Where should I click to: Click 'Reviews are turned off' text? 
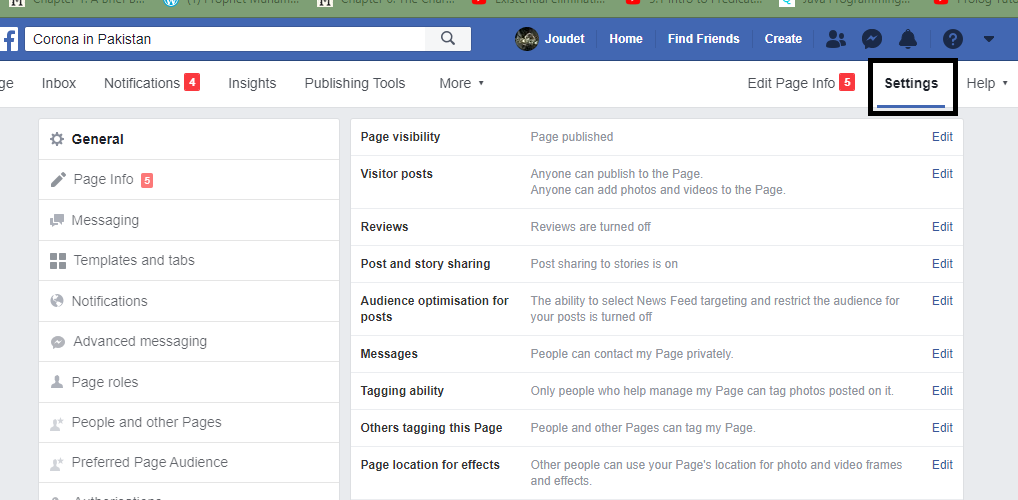[x=590, y=227]
